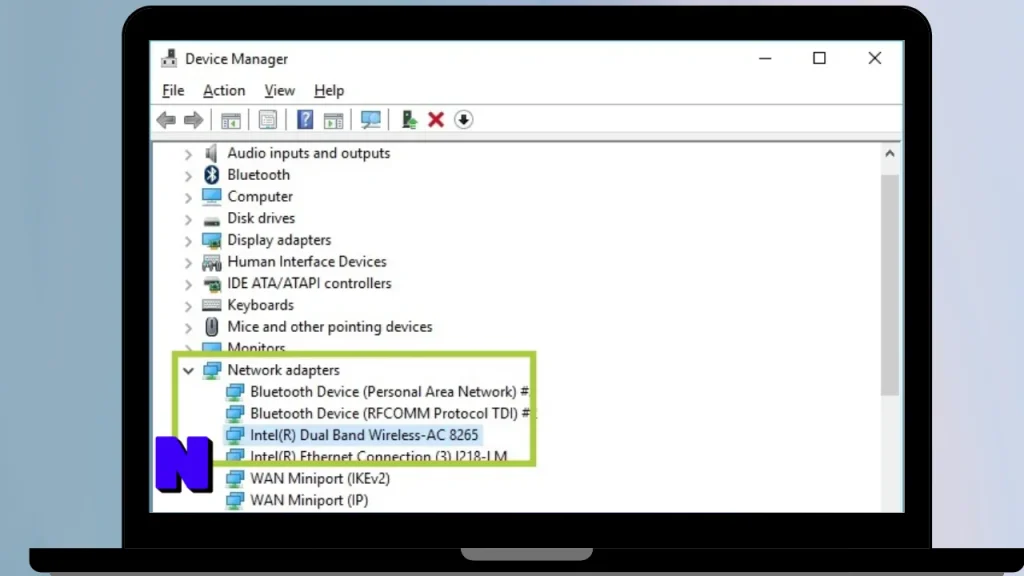Click the Human Interface Devices icon

point(211,262)
